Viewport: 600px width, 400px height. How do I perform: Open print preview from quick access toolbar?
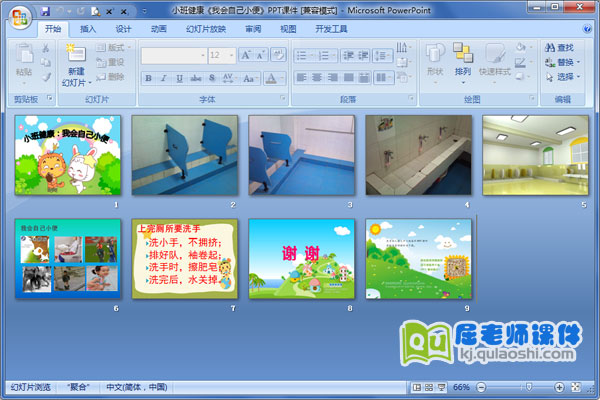tap(95, 11)
